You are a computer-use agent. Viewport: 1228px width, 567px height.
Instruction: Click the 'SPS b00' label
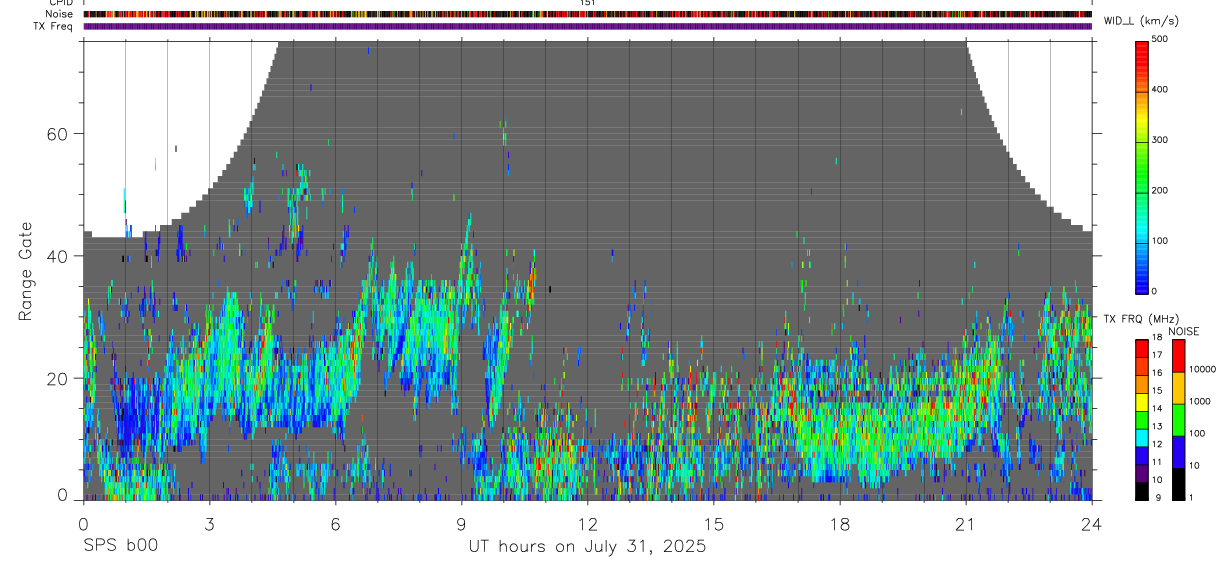pyautogui.click(x=120, y=547)
